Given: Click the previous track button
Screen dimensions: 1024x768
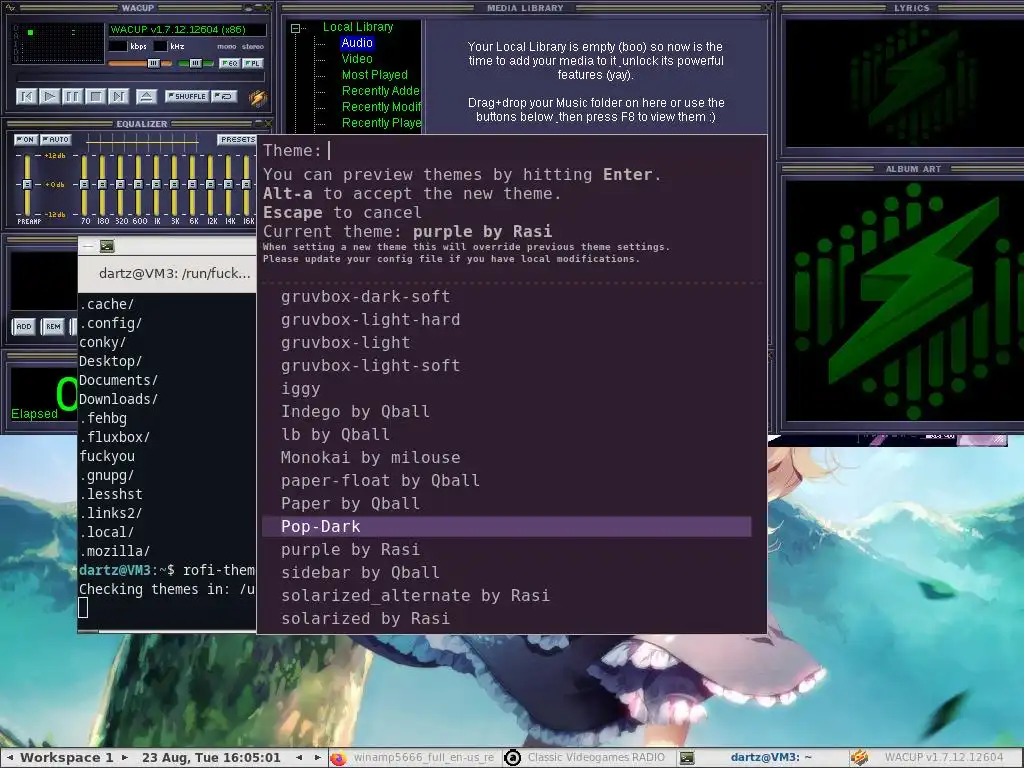Looking at the screenshot, I should 26,97.
